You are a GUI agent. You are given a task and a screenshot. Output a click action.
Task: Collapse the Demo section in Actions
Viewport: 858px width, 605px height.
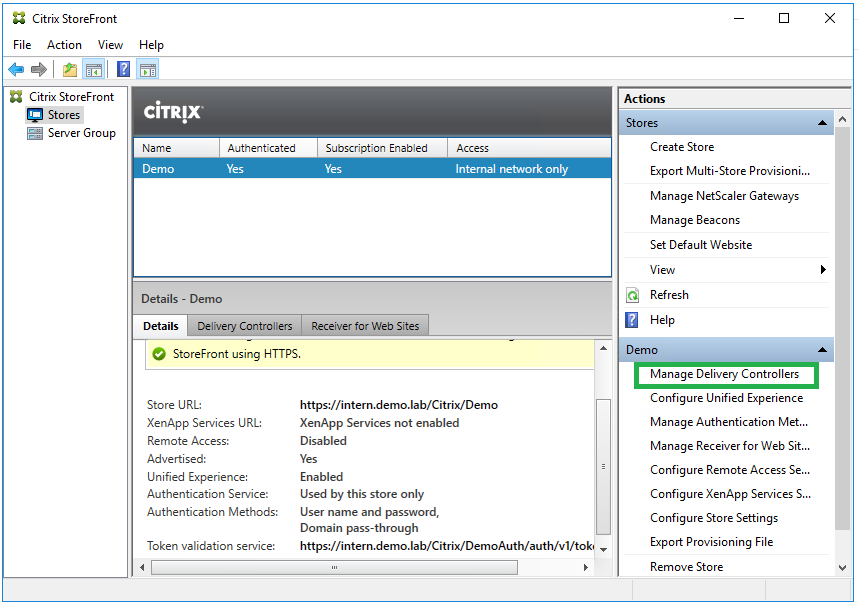point(823,350)
